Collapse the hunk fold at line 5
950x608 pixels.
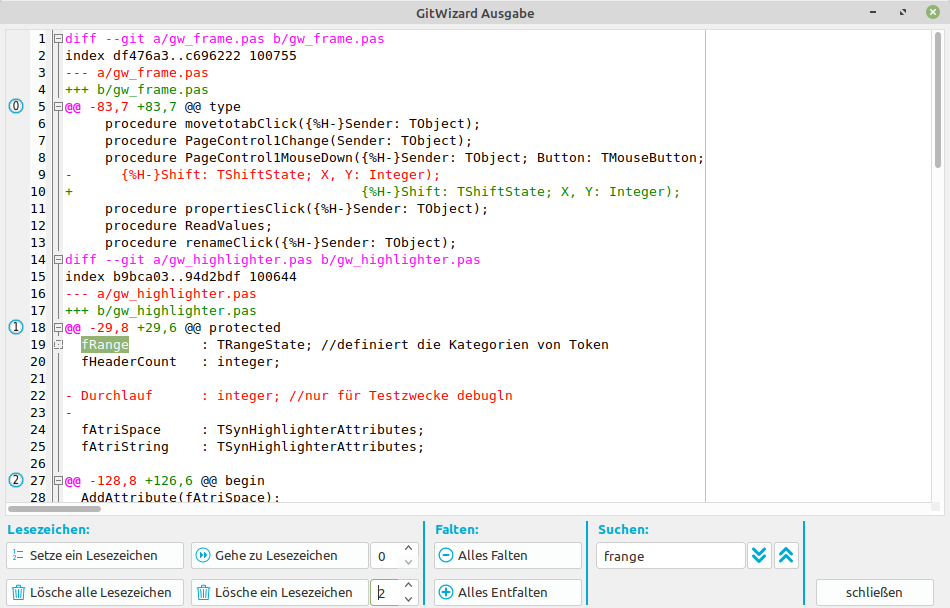[x=58, y=107]
